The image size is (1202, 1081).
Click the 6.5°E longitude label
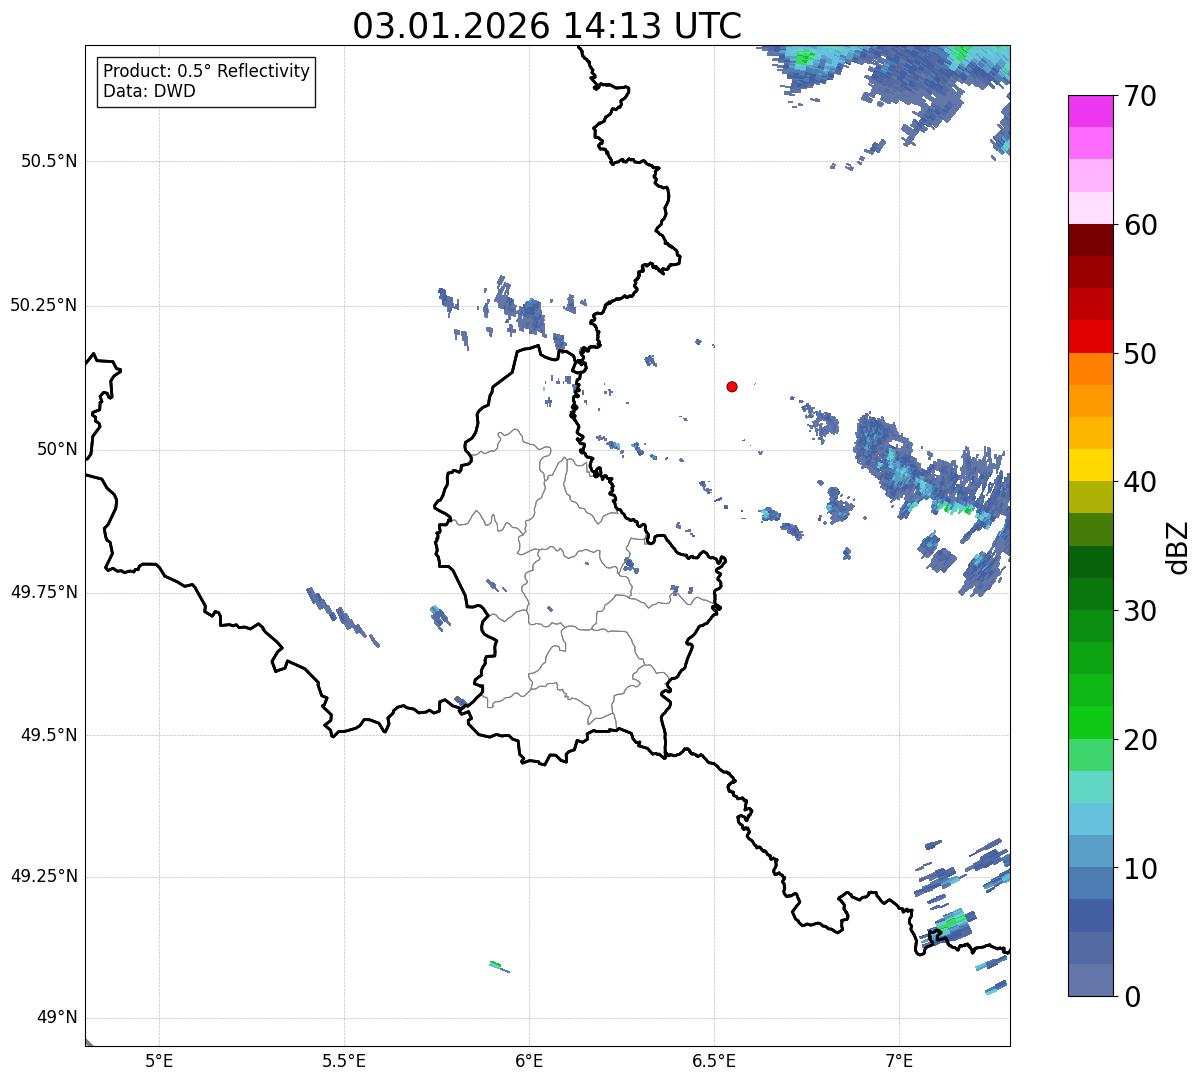pos(714,1061)
